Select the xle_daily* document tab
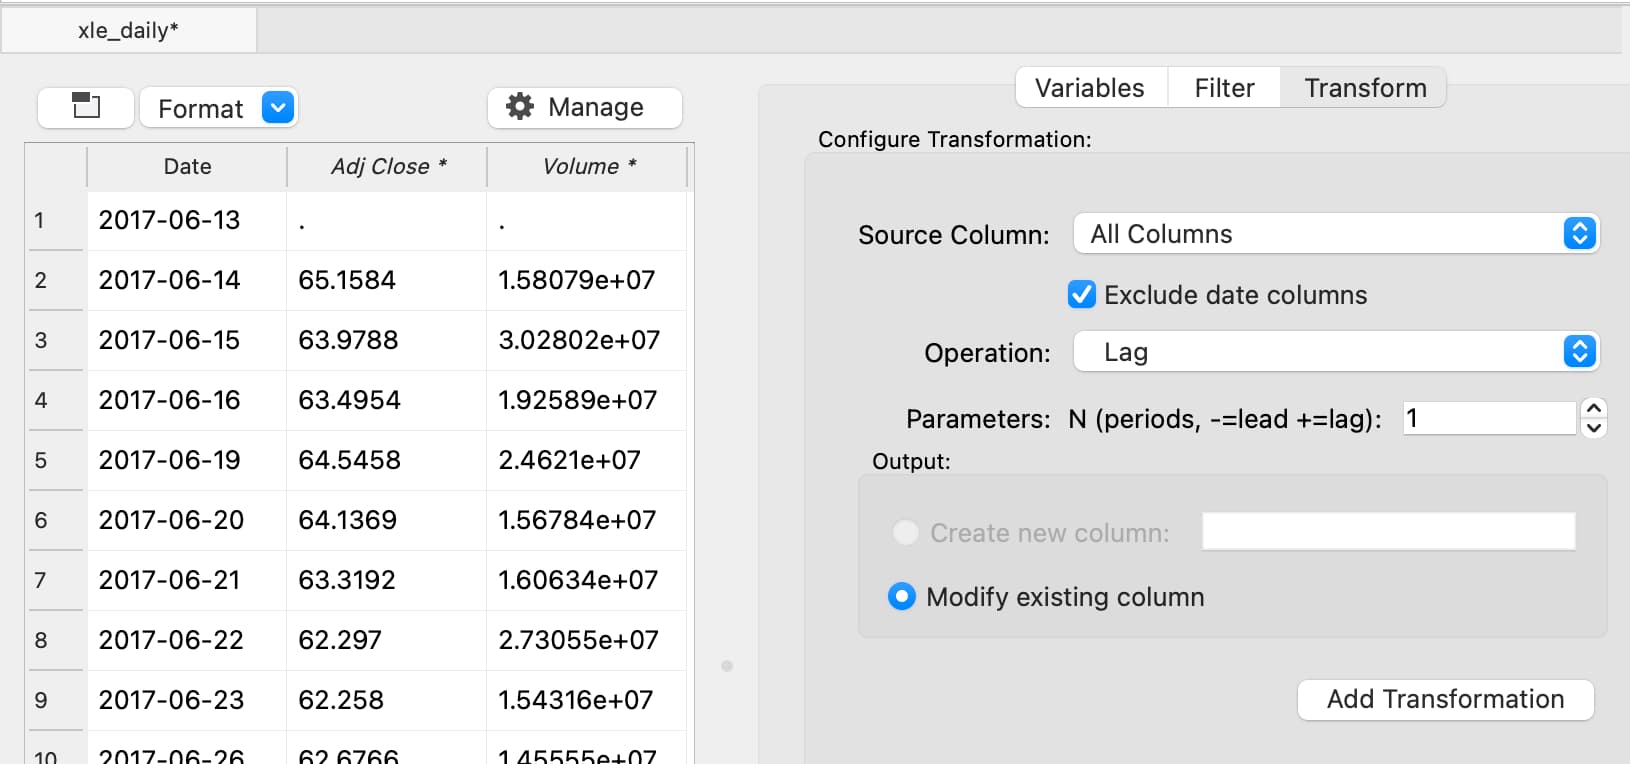Image resolution: width=1630 pixels, height=764 pixels. (128, 30)
